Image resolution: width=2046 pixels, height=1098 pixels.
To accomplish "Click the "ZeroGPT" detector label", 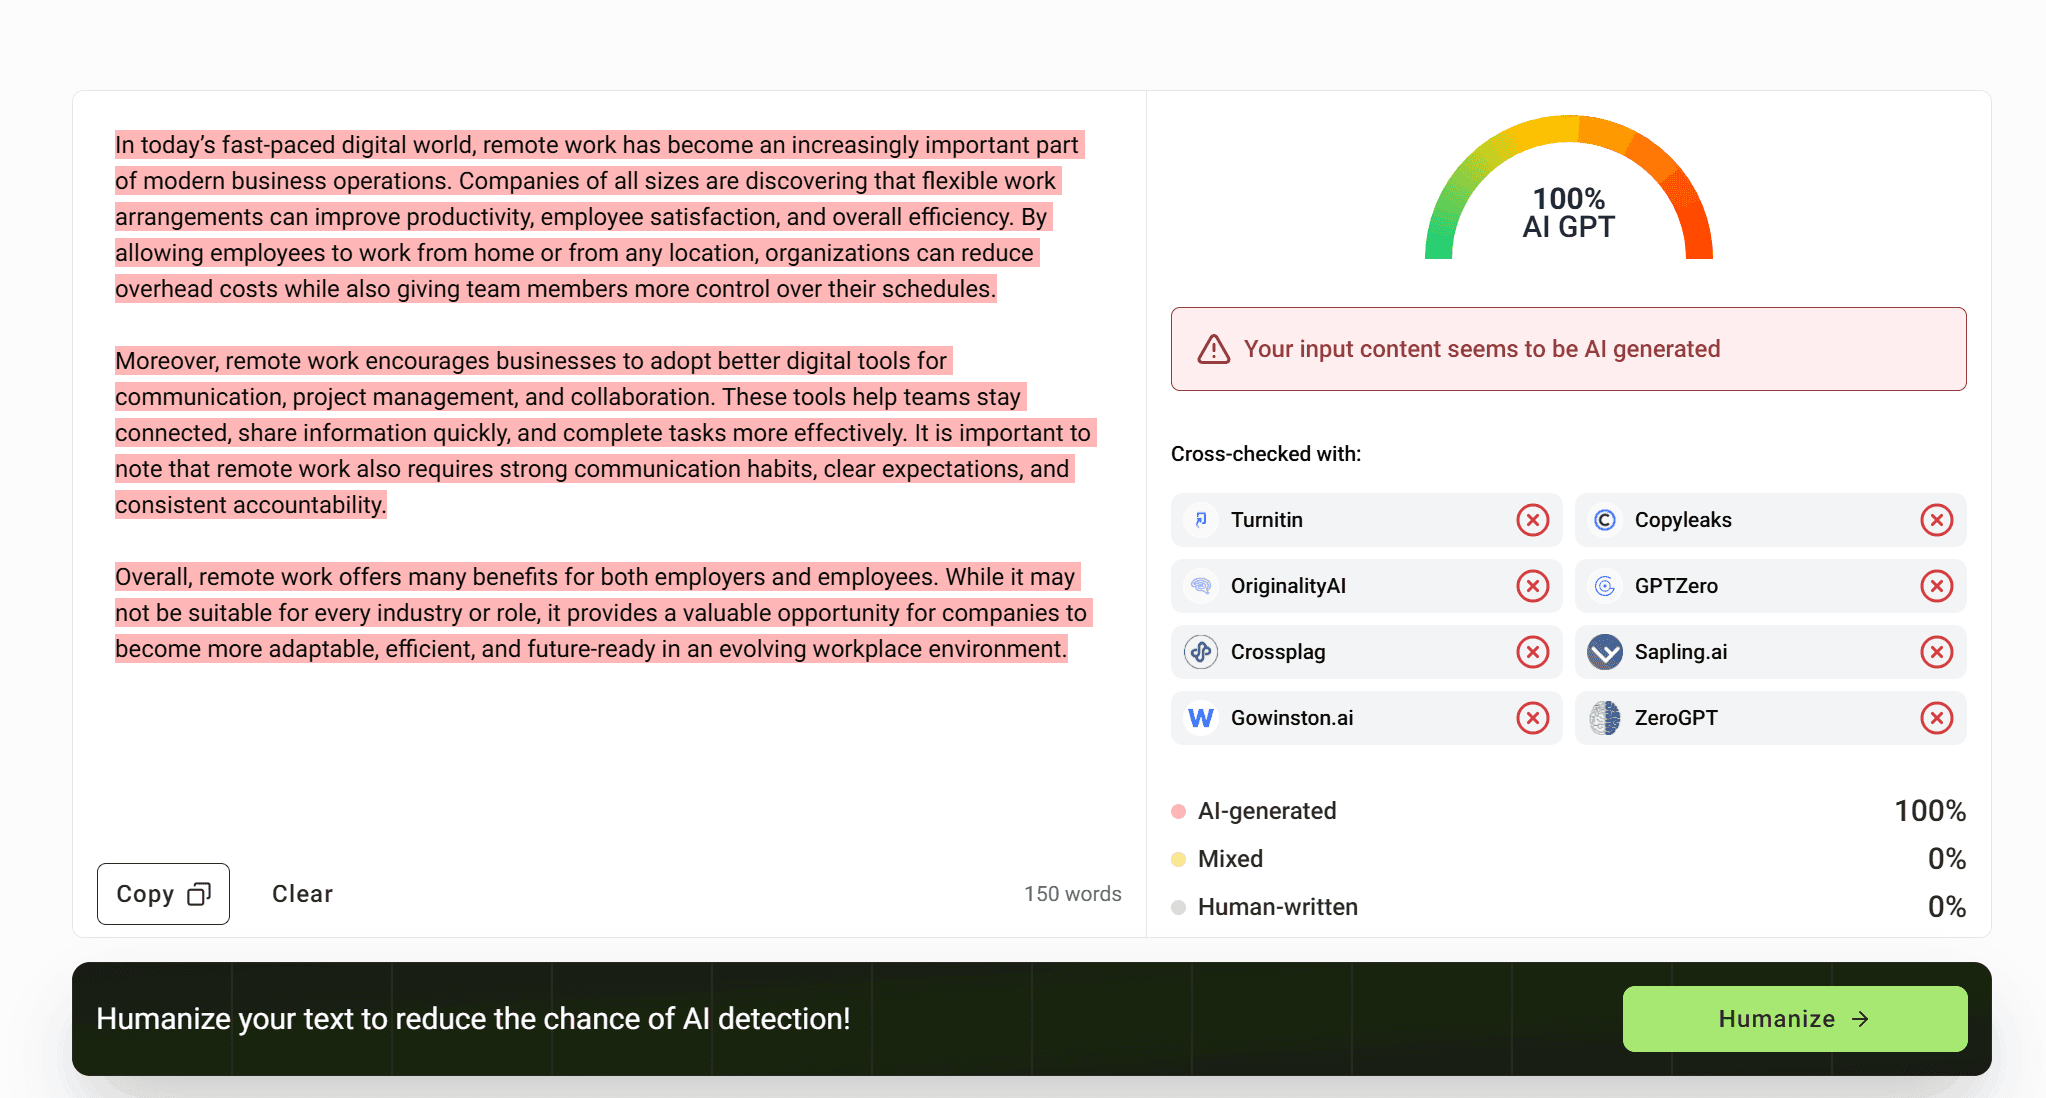I will (1676, 718).
